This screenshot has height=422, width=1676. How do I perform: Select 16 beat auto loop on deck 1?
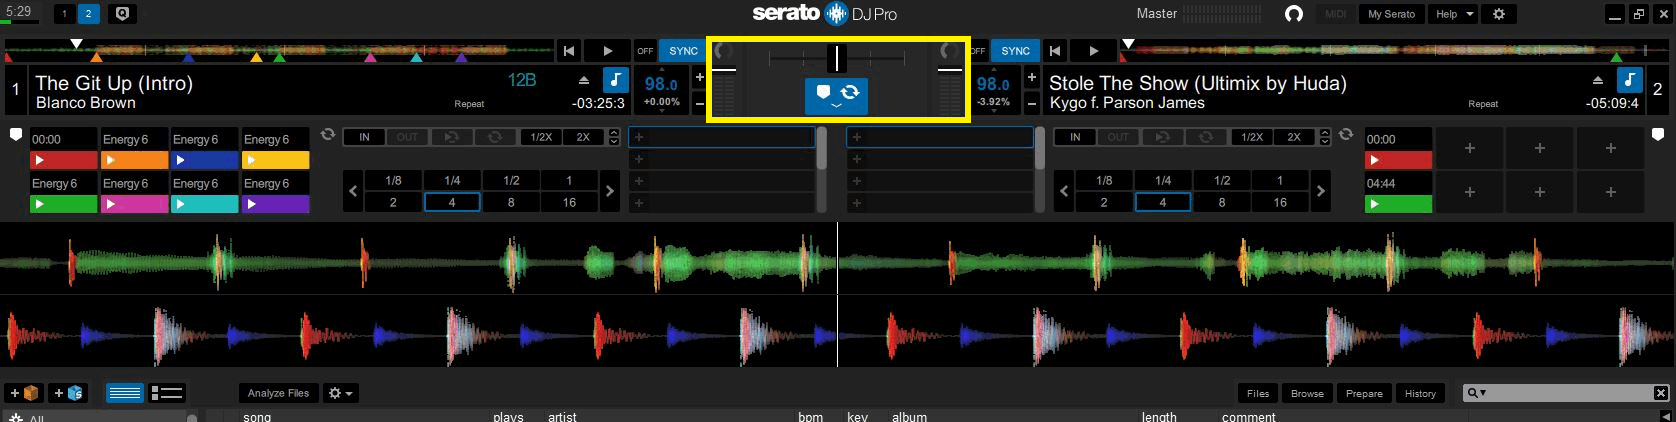[x=569, y=202]
